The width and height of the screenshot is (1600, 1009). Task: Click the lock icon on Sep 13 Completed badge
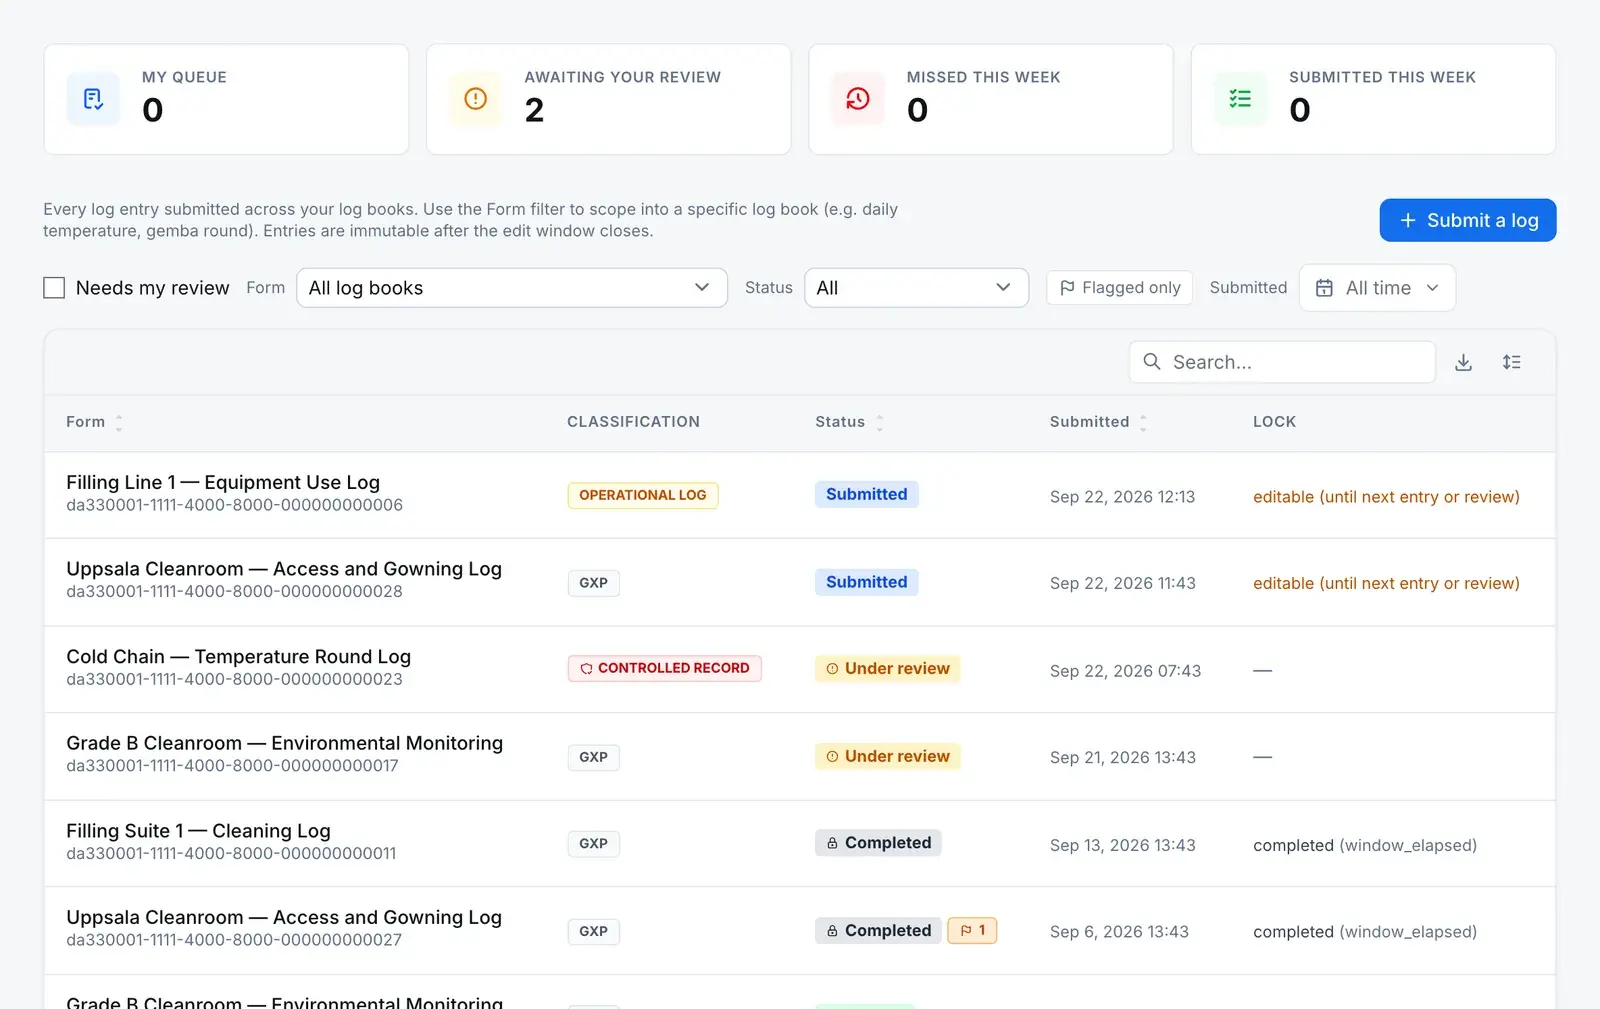832,843
